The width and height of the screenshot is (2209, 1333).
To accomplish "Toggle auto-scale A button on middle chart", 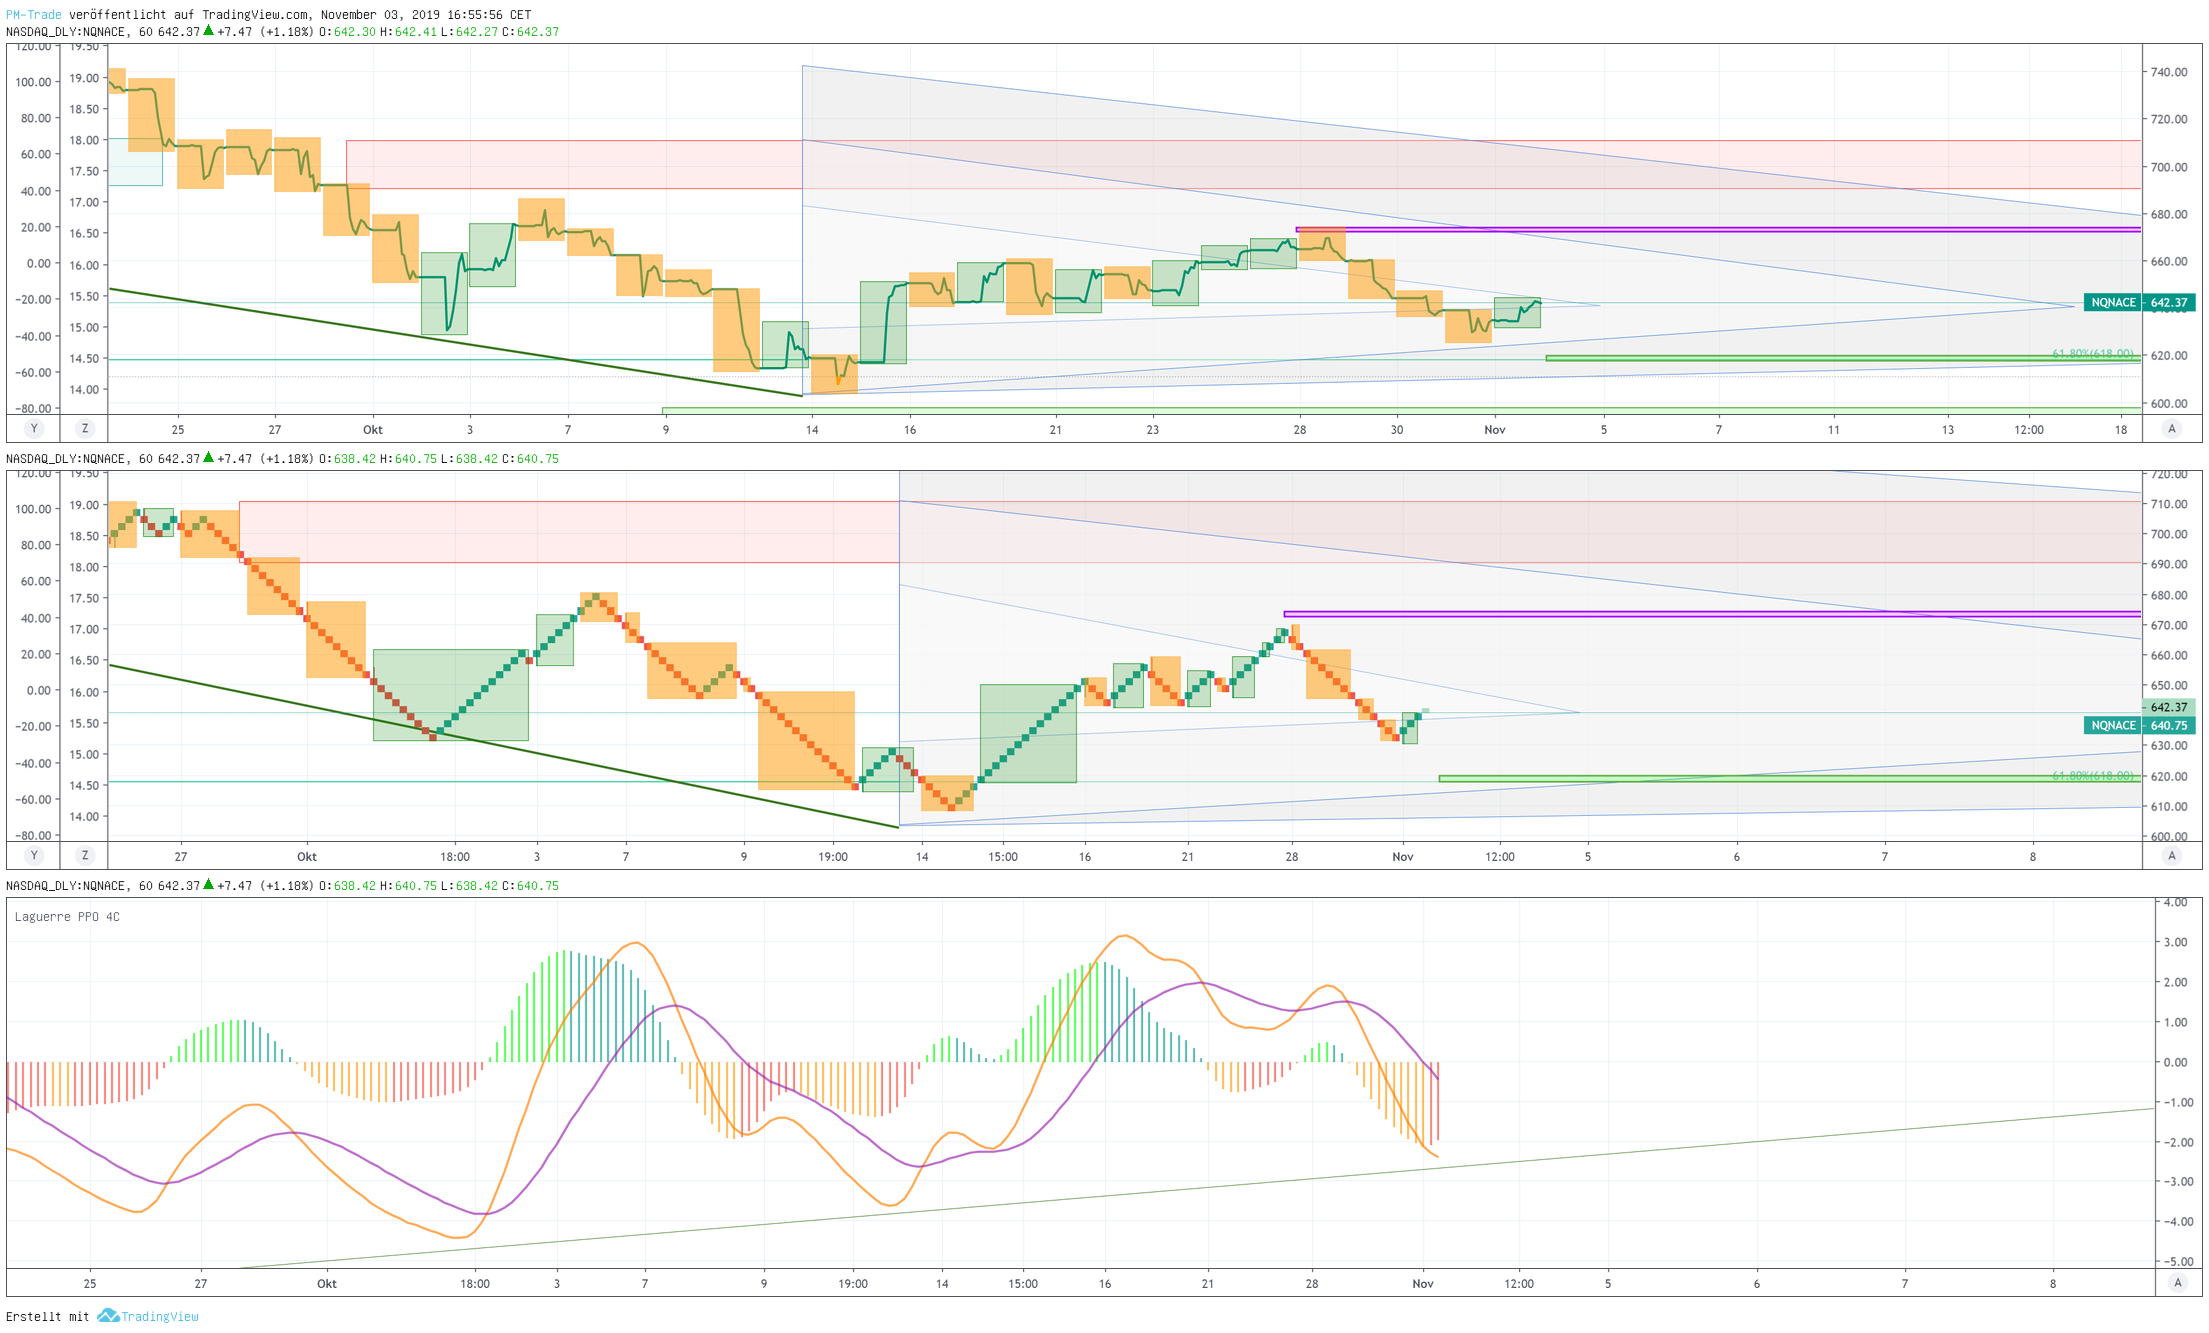I will 2171,856.
